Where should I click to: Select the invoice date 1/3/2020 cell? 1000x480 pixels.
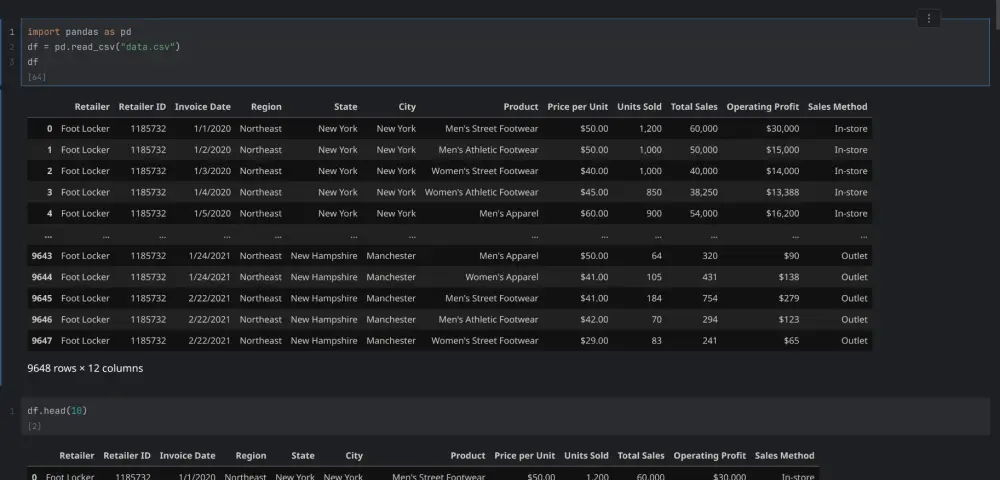(212, 171)
